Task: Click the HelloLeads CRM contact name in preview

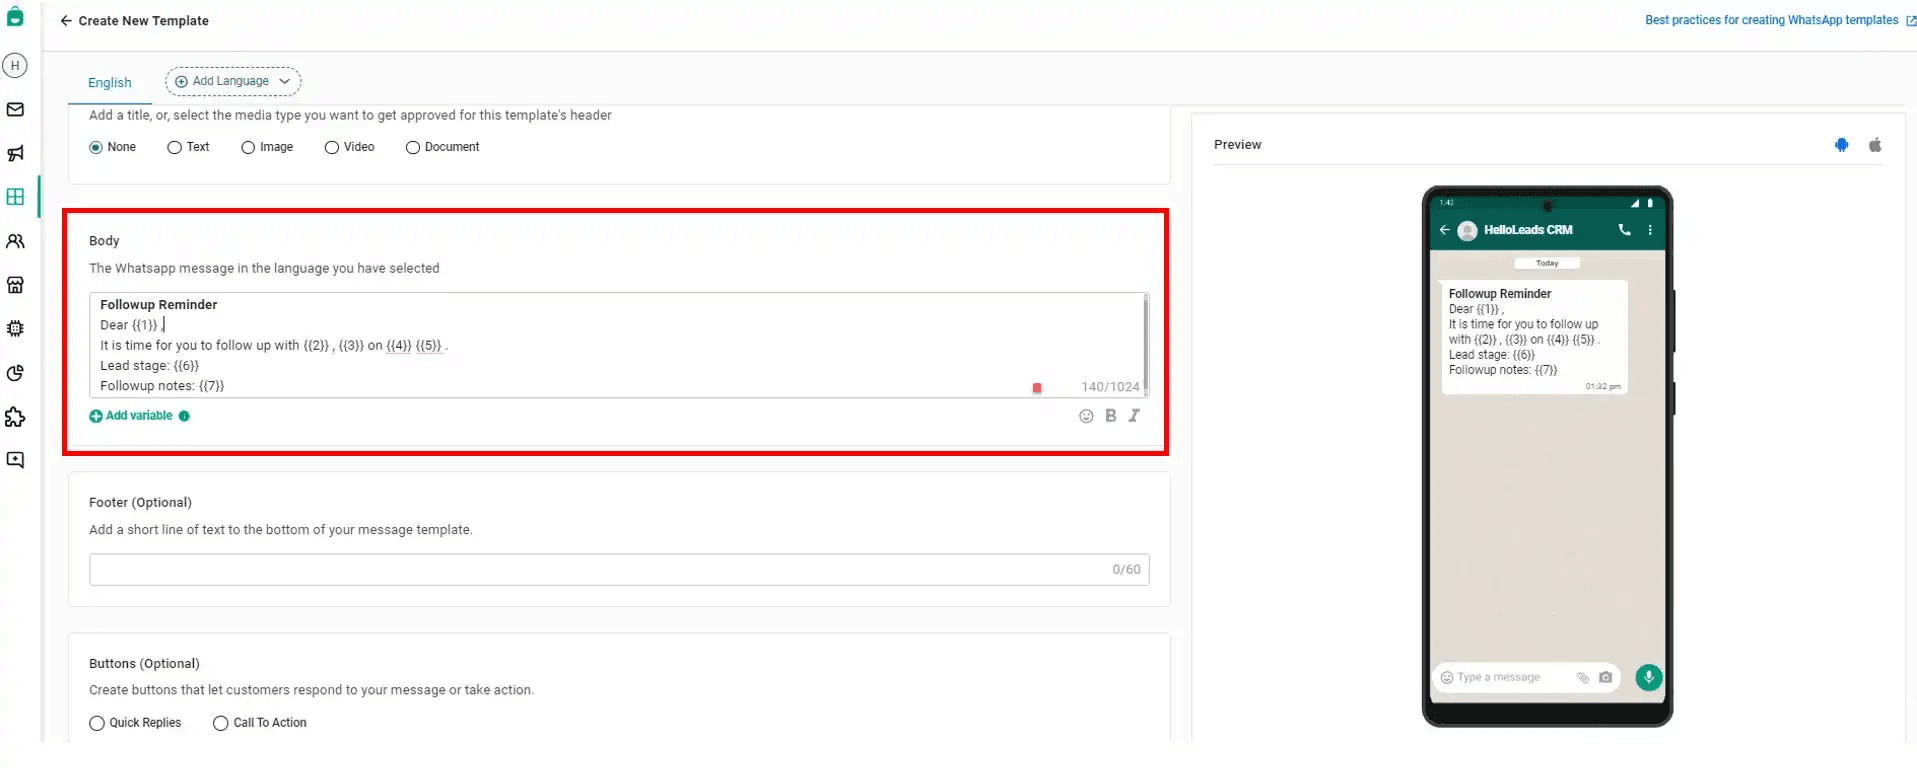Action: click(x=1528, y=230)
